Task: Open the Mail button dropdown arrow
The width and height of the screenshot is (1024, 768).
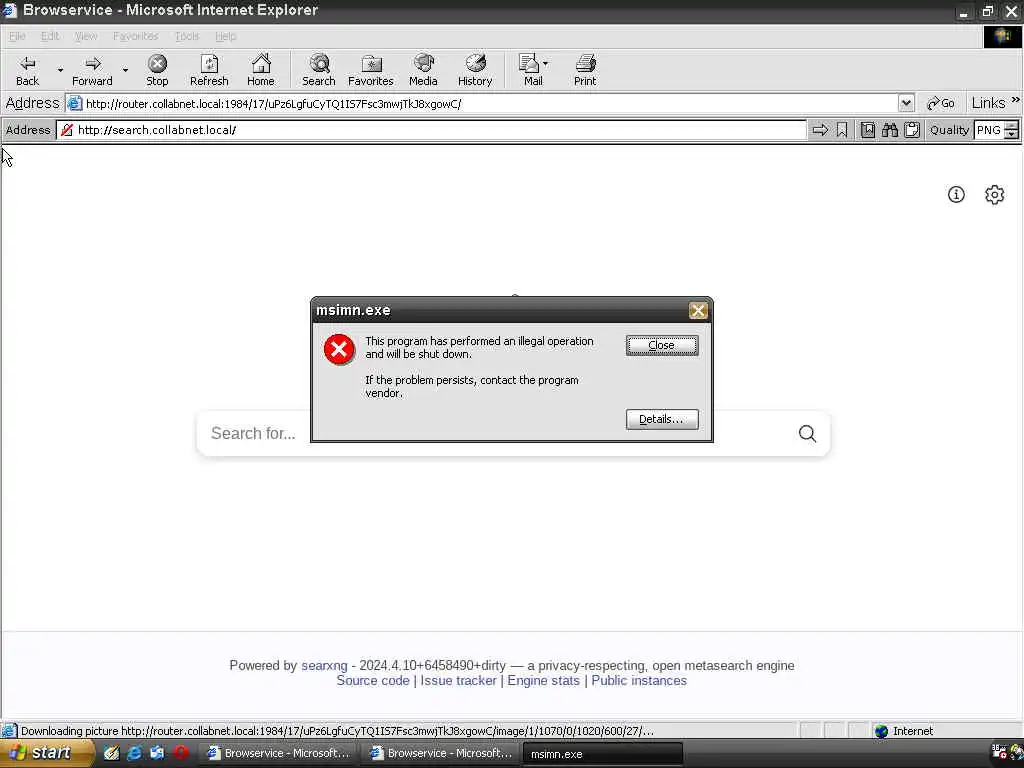Action: (x=545, y=64)
